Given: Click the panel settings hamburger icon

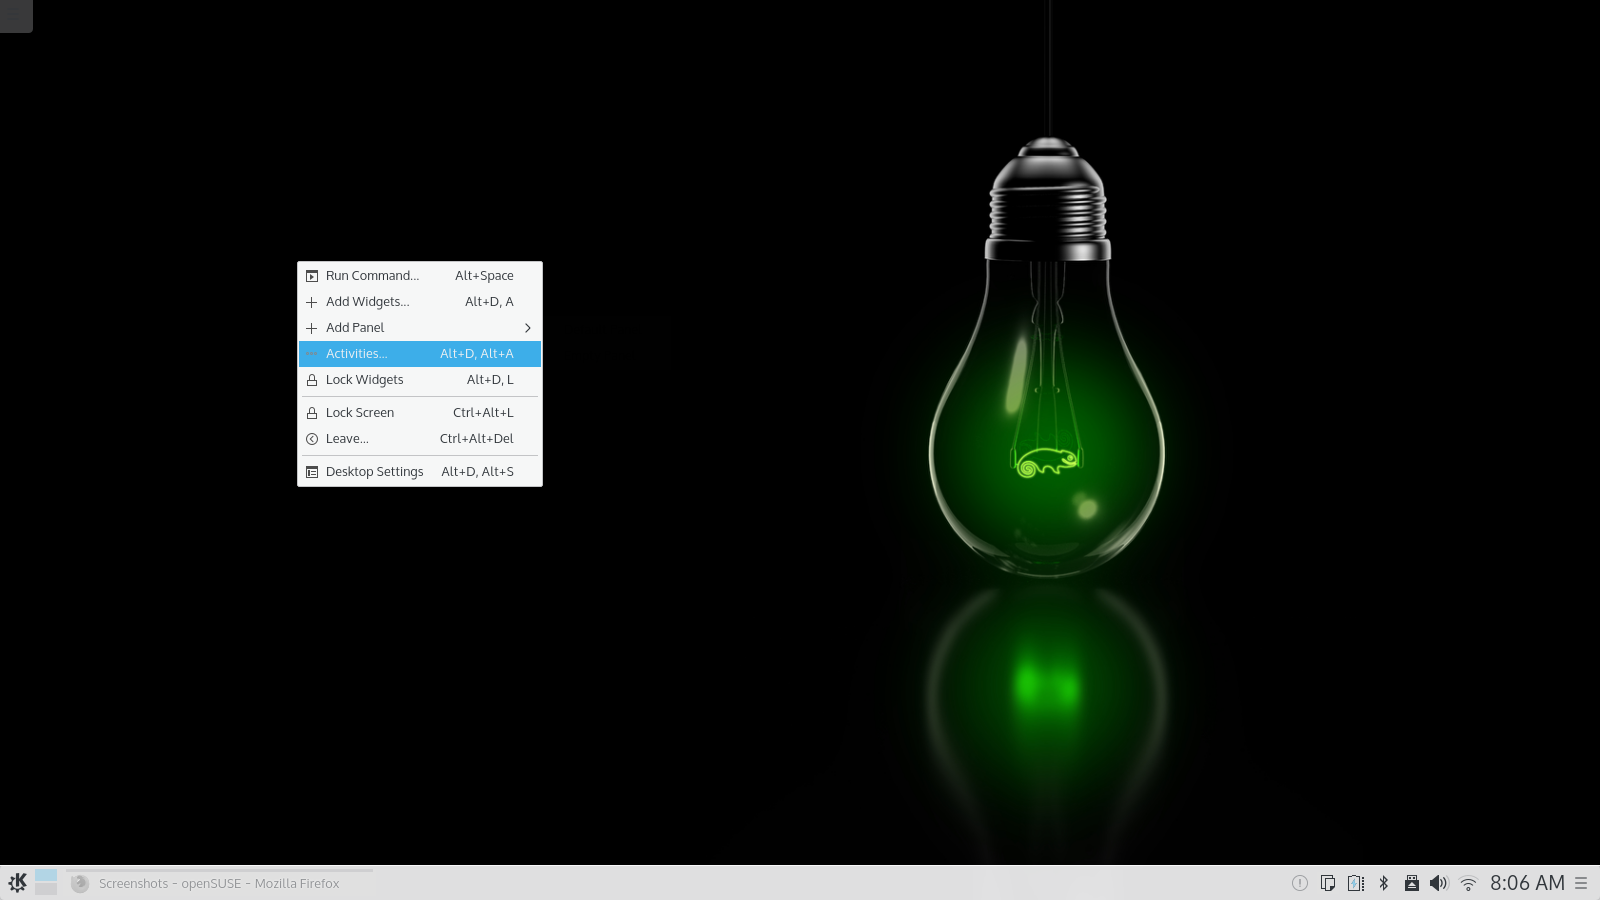Looking at the screenshot, I should pos(1581,883).
